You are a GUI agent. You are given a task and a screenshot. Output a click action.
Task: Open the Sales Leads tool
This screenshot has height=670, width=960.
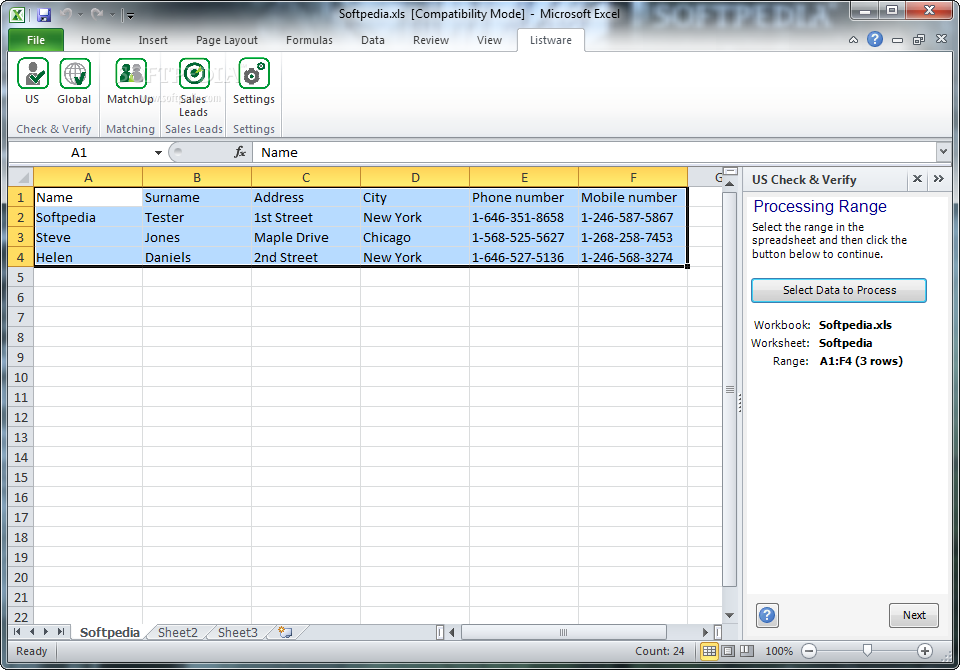click(x=193, y=88)
